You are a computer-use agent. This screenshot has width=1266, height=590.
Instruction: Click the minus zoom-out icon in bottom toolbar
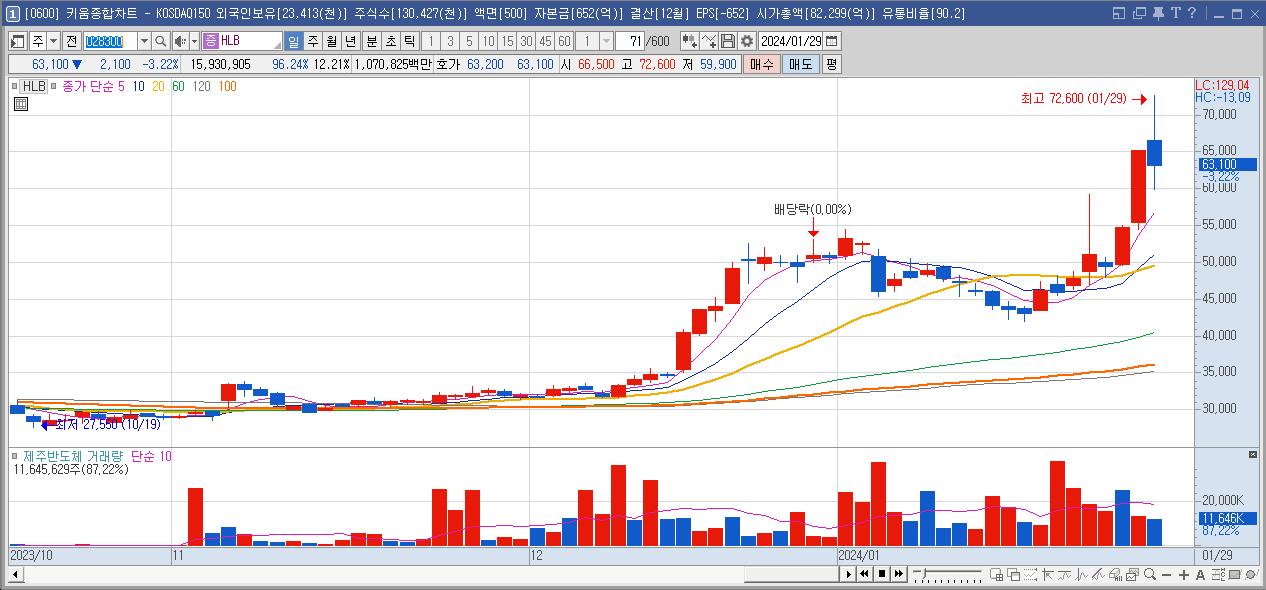(1167, 574)
